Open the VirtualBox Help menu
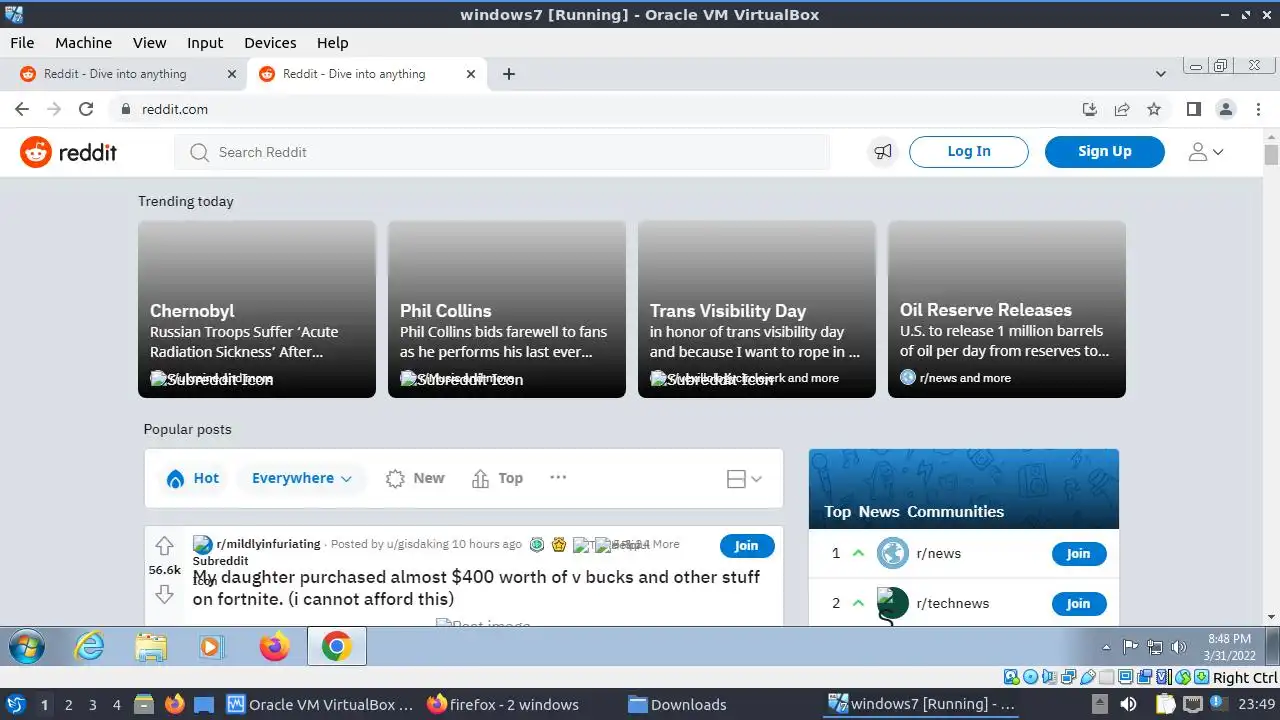 tap(332, 43)
